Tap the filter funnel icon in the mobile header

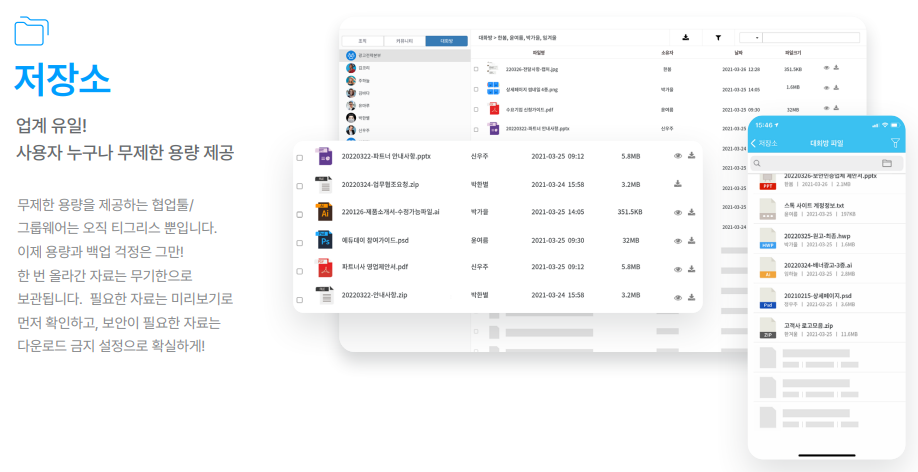pos(895,143)
